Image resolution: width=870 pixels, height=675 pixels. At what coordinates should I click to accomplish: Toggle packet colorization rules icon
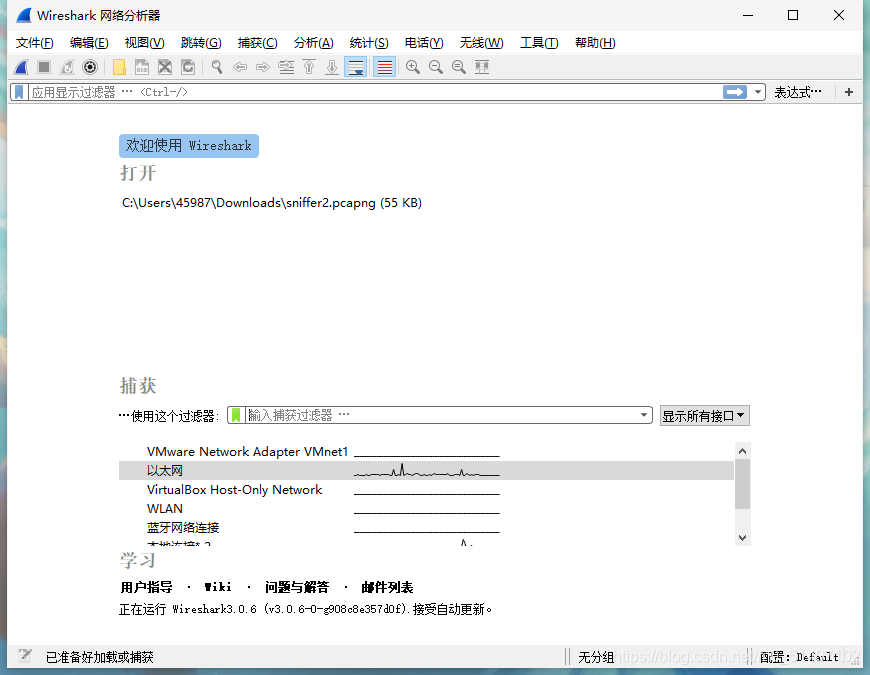click(385, 68)
